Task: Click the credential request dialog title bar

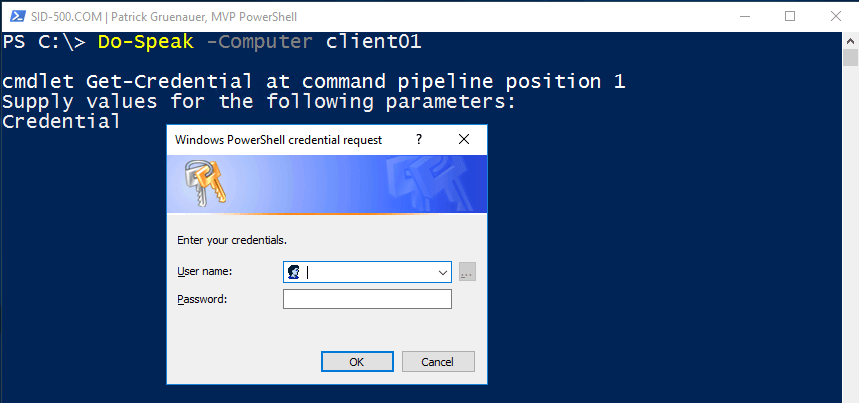Action: (280, 140)
